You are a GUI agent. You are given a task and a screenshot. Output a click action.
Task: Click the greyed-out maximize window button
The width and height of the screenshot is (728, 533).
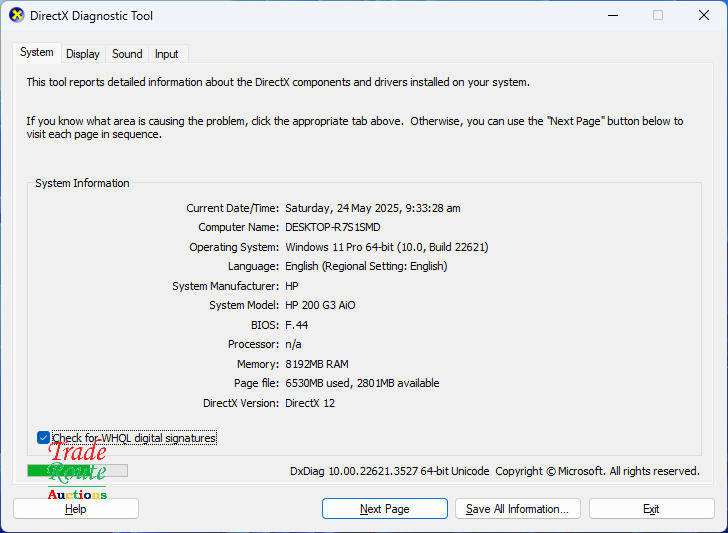(657, 16)
